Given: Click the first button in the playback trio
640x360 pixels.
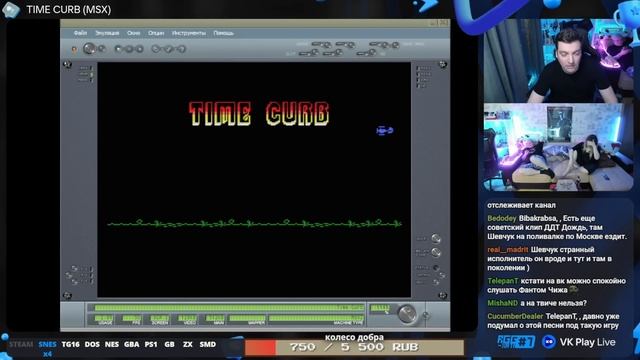Looking at the screenshot, I should (118, 49).
